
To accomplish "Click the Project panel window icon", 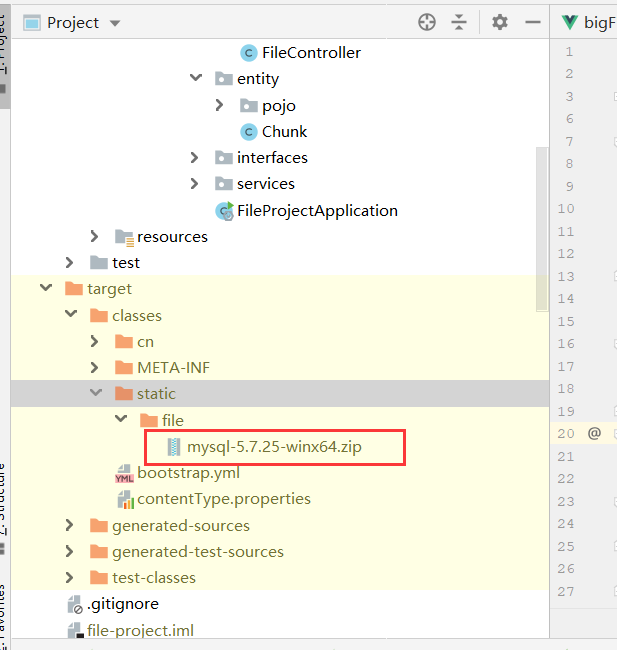I will tap(32, 23).
